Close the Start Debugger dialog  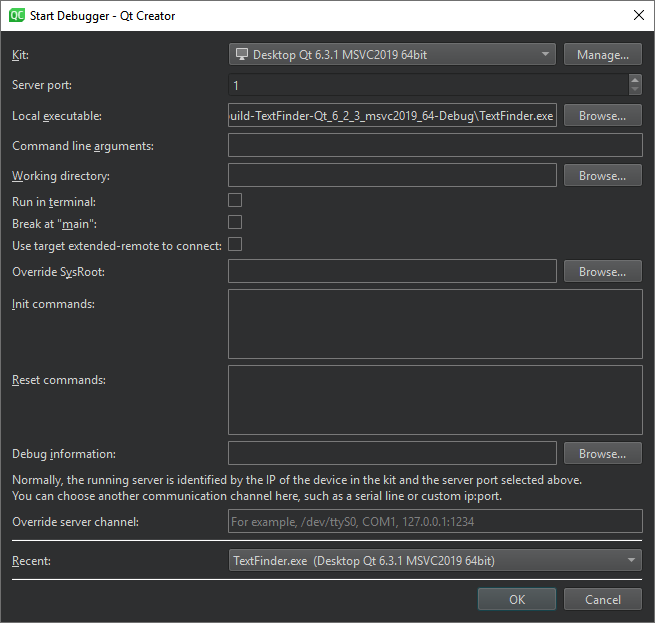click(x=638, y=14)
